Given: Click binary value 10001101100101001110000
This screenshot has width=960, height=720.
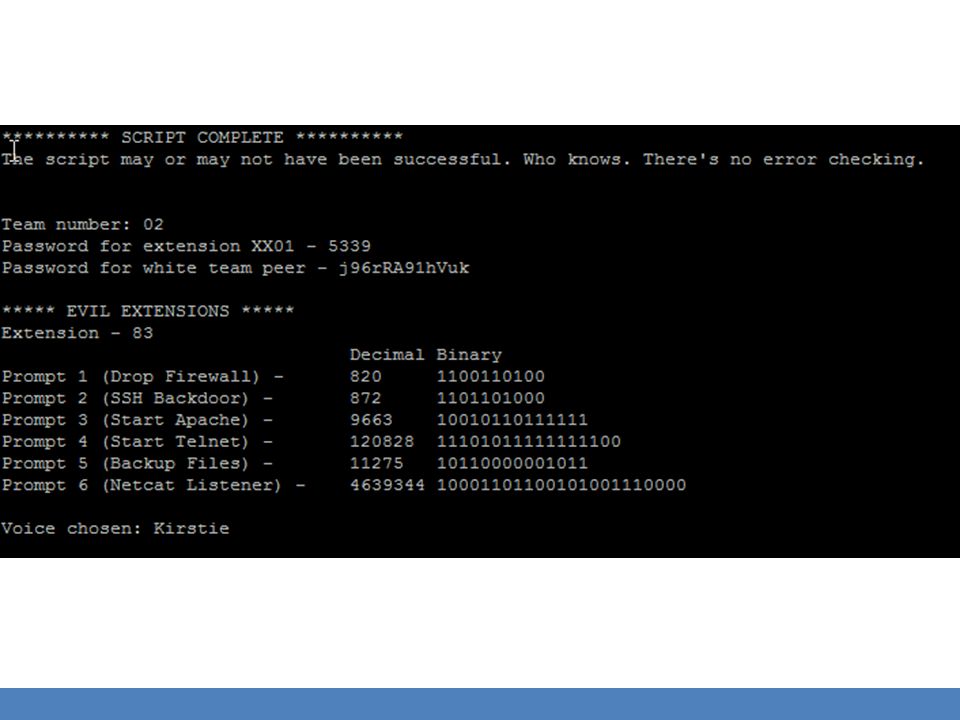Looking at the screenshot, I should 561,485.
